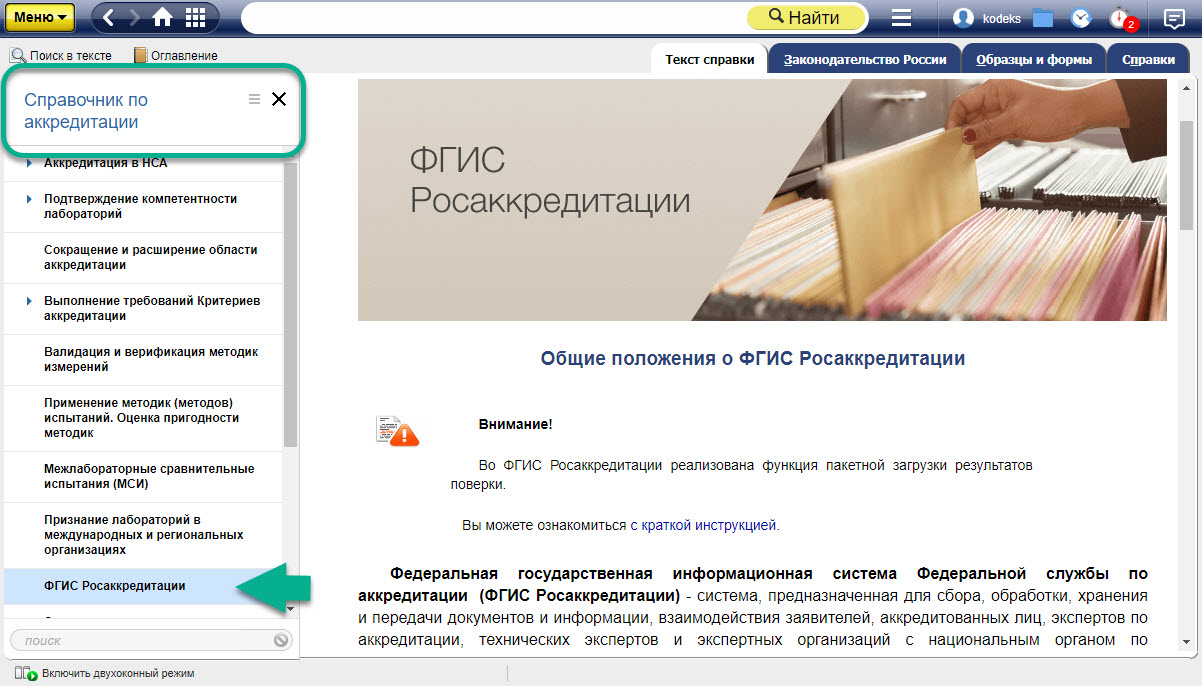Clear the contents panel search field
Image resolution: width=1202 pixels, height=686 pixels.
281,640
